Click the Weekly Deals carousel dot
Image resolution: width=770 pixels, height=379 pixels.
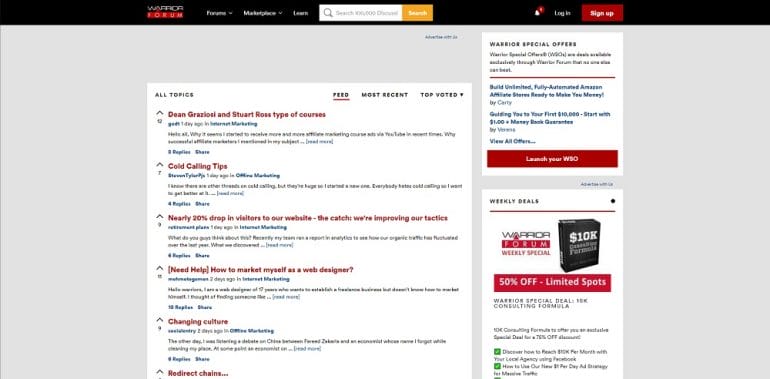(612, 201)
